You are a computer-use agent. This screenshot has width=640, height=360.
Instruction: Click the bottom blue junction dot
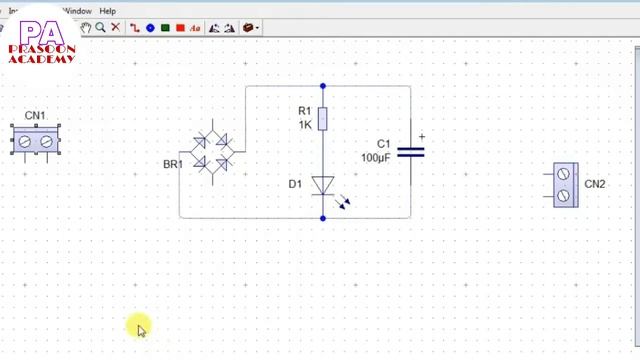pos(323,218)
